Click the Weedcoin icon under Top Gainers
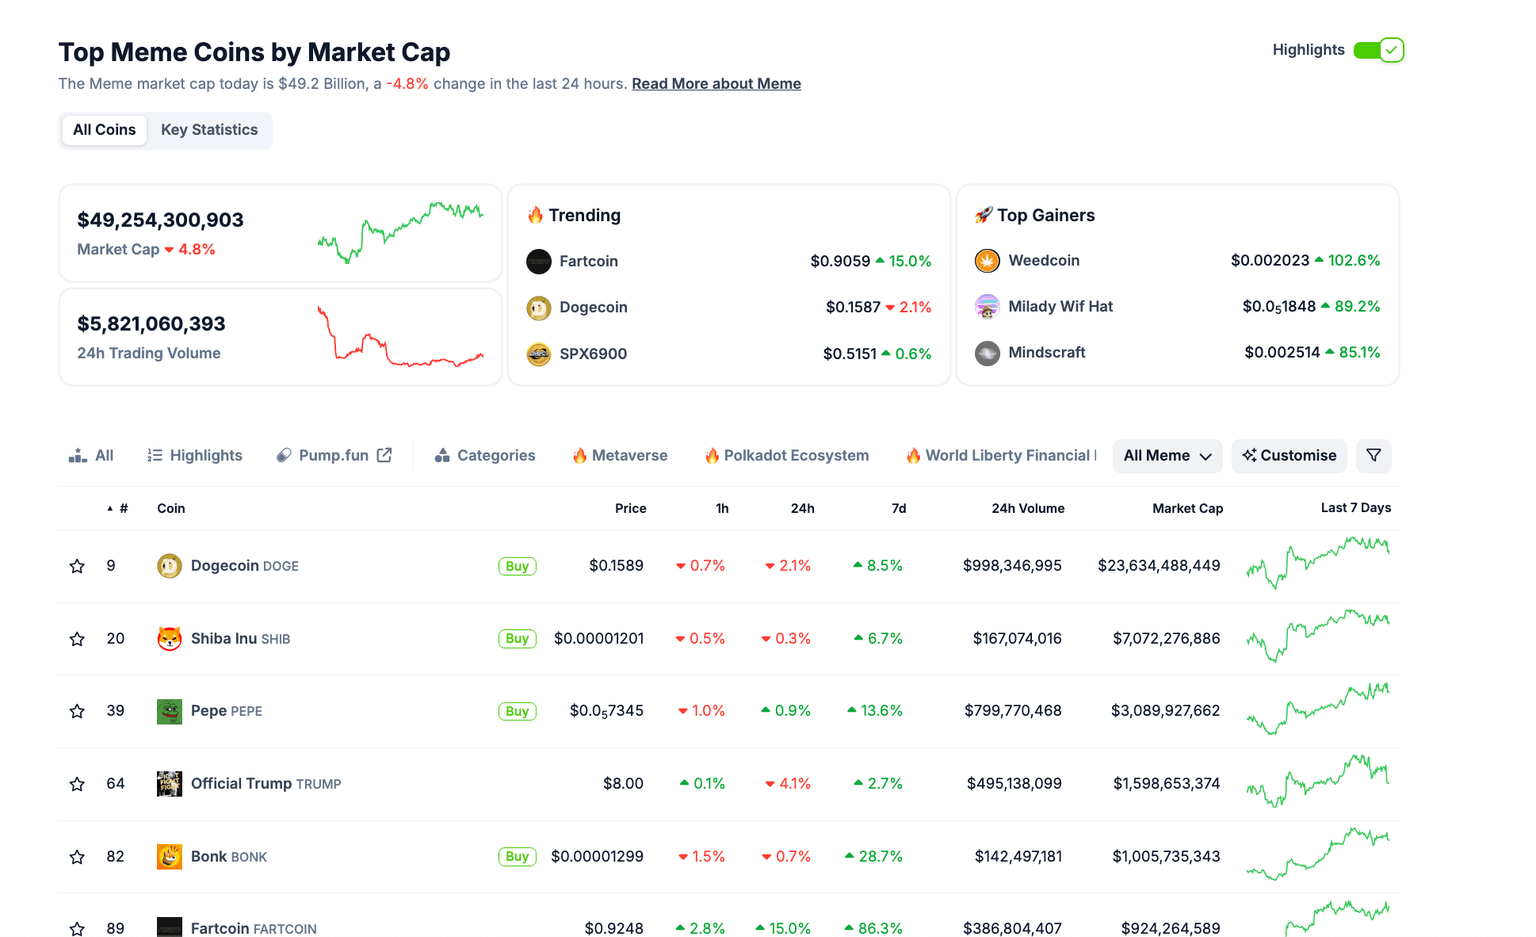Image resolution: width=1536 pixels, height=937 pixels. pos(987,260)
